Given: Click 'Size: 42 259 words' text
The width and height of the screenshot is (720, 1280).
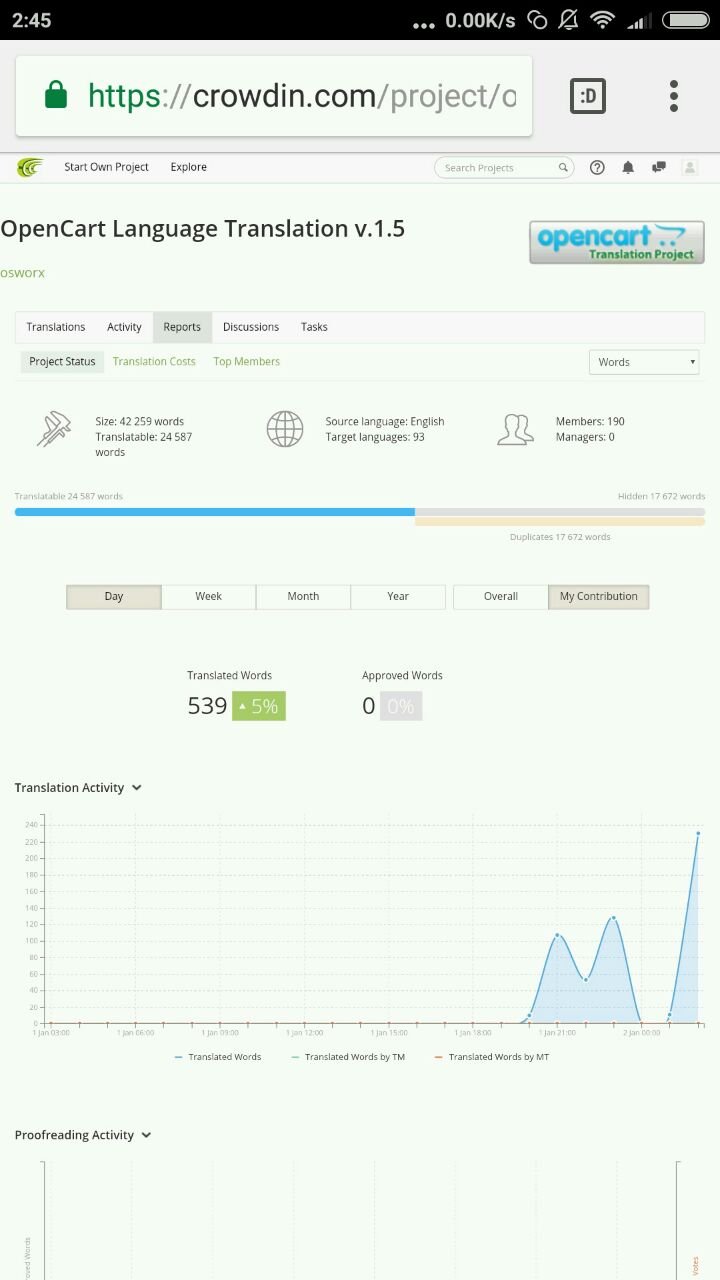Looking at the screenshot, I should click(x=140, y=422).
